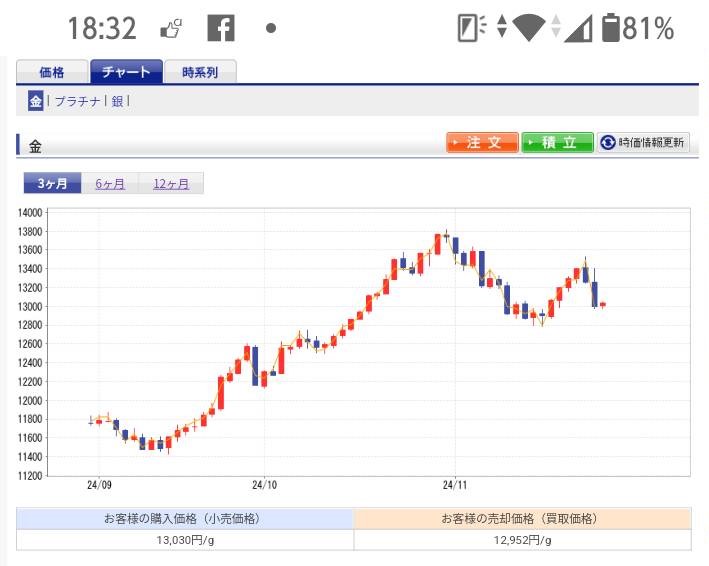Switch the chart to 銀

click(x=117, y=101)
